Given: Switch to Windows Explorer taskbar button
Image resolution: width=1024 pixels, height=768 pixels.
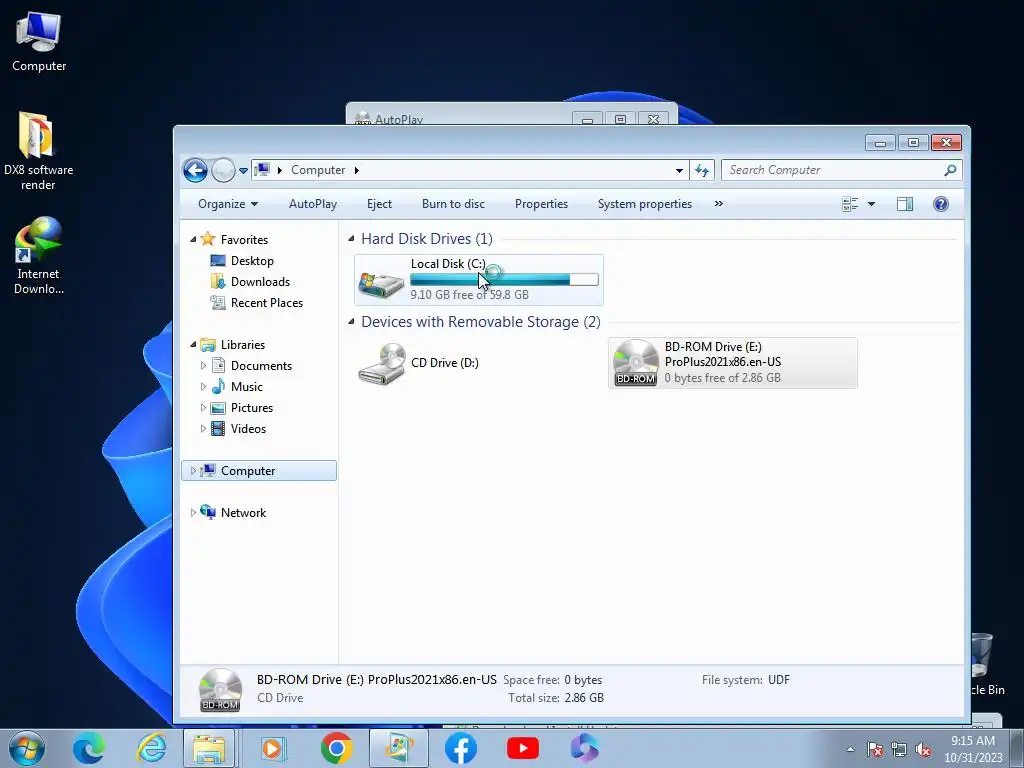Looking at the screenshot, I should 209,748.
